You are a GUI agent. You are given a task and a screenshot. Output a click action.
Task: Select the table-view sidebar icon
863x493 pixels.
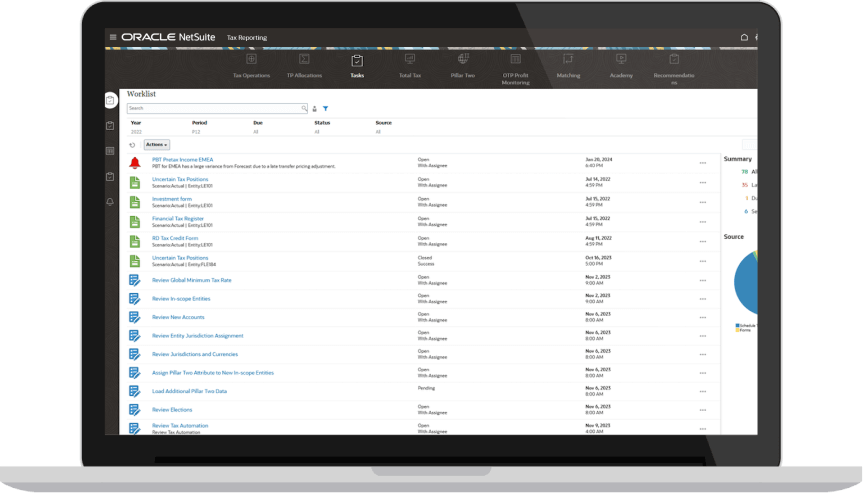coord(110,151)
